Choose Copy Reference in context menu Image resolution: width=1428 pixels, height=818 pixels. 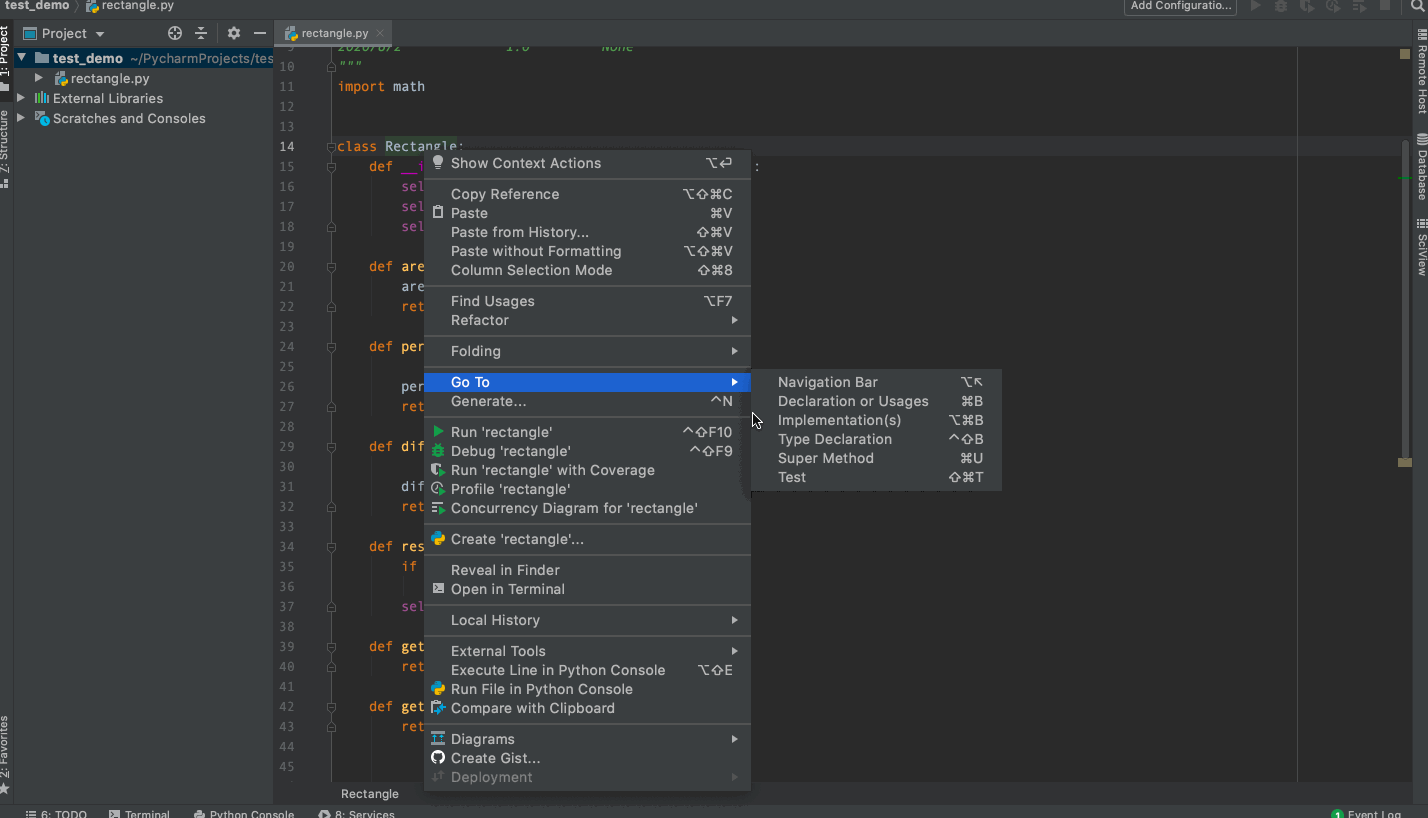point(587,194)
